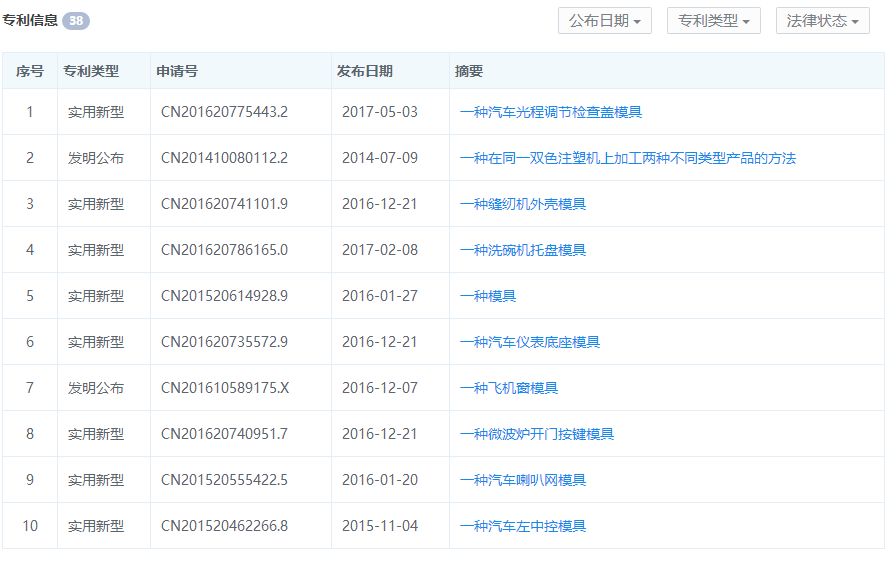Viewport: 895px width, 561px height.
Task: Open the dual-color injection molding method patent link
Action: (x=627, y=158)
